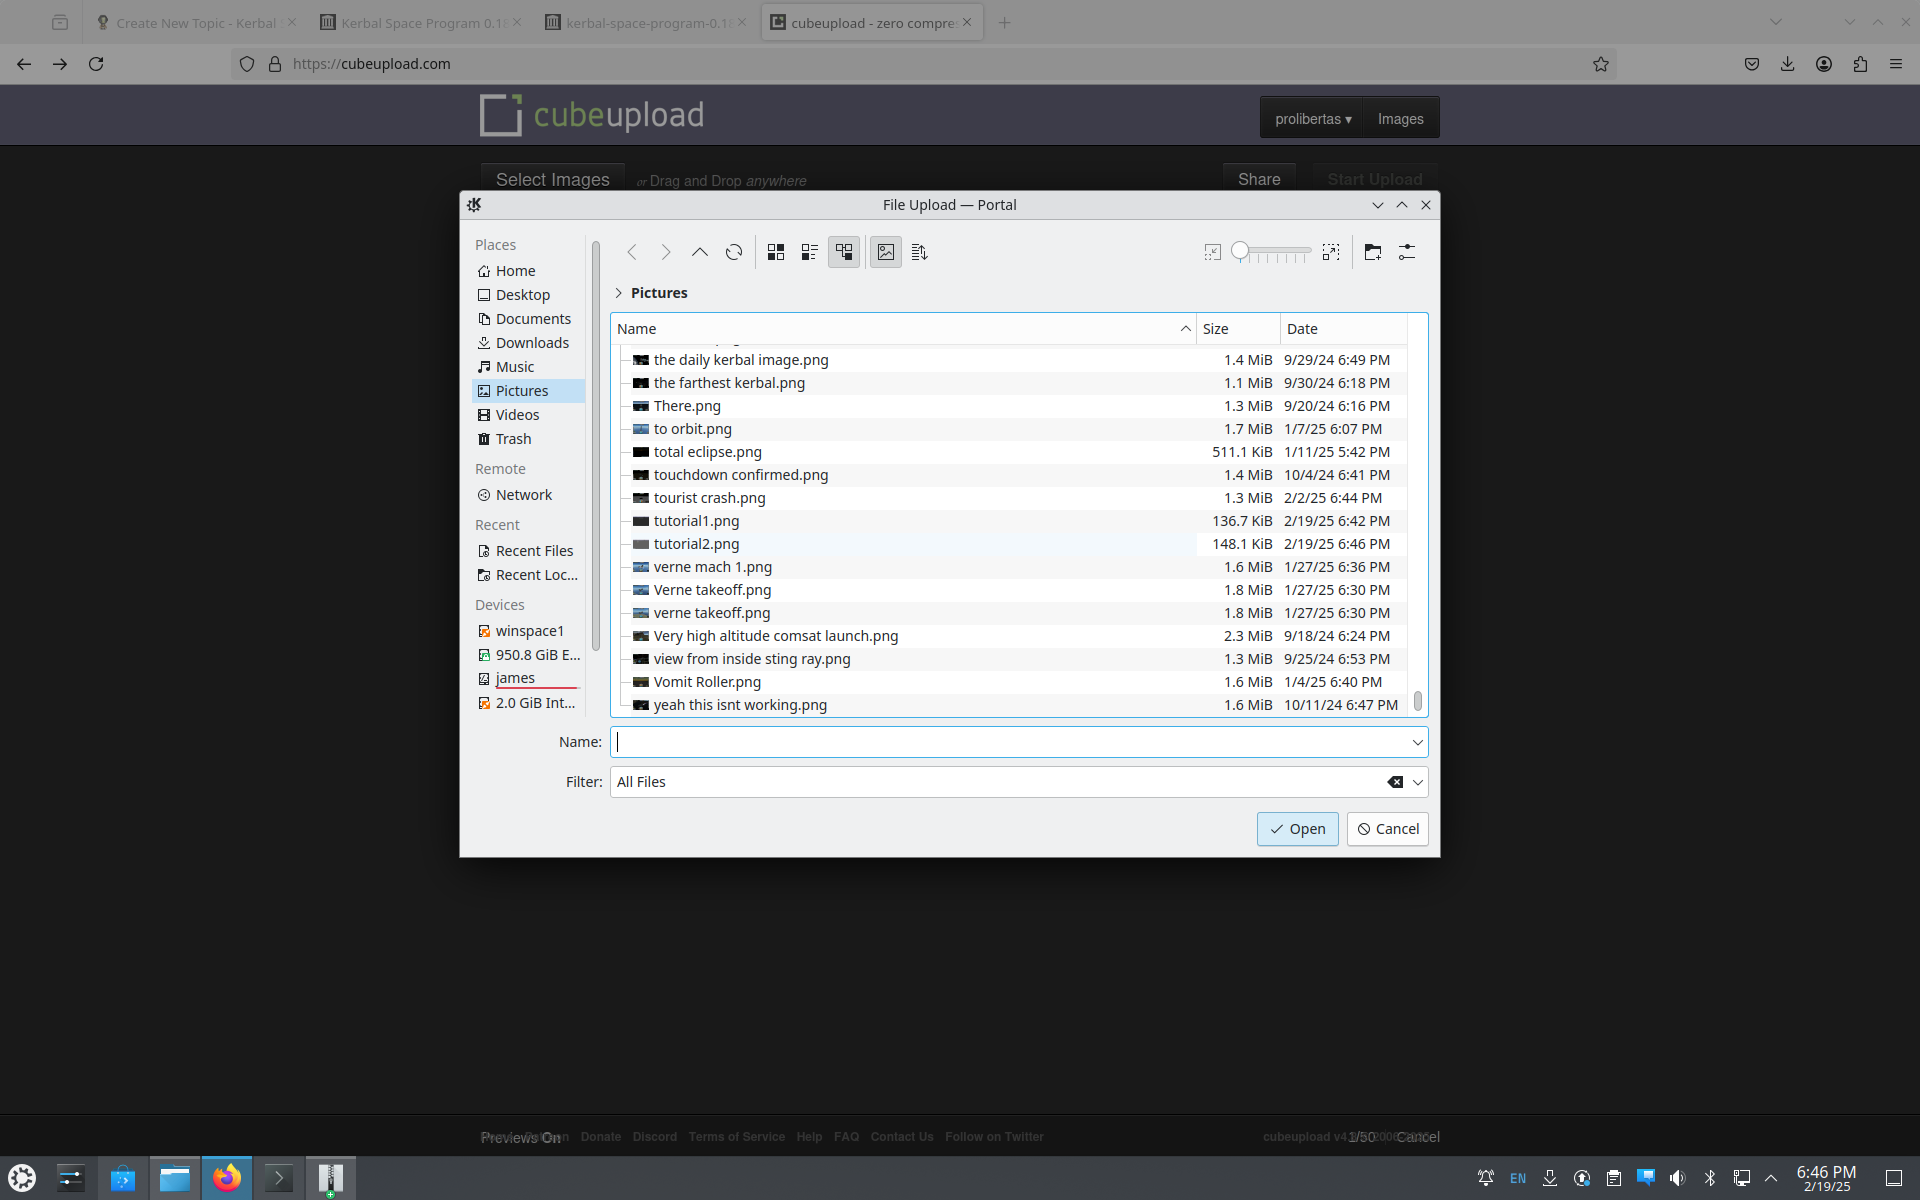Click the create new folder icon
The image size is (1920, 1200).
(1373, 252)
